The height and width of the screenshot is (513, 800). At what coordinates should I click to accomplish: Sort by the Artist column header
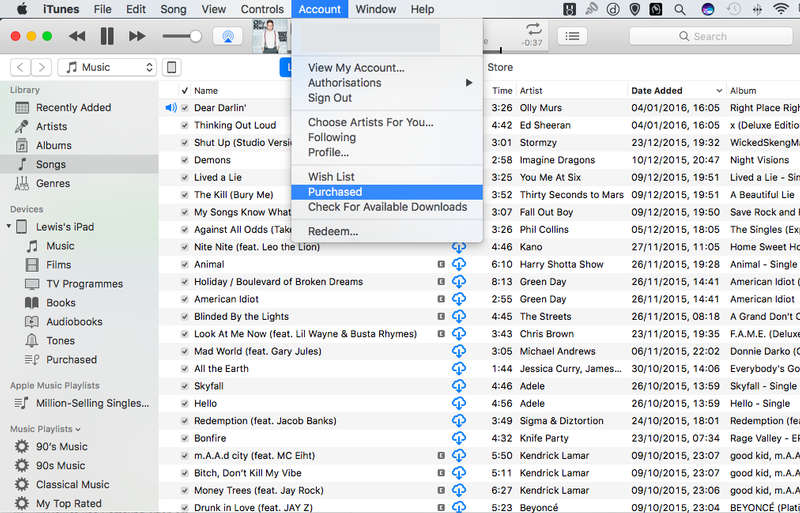click(x=571, y=91)
